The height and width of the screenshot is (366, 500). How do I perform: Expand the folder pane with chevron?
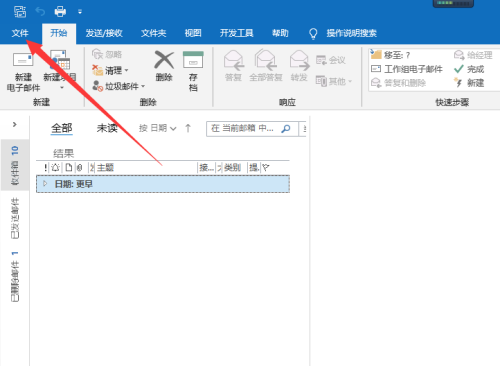(x=14, y=124)
